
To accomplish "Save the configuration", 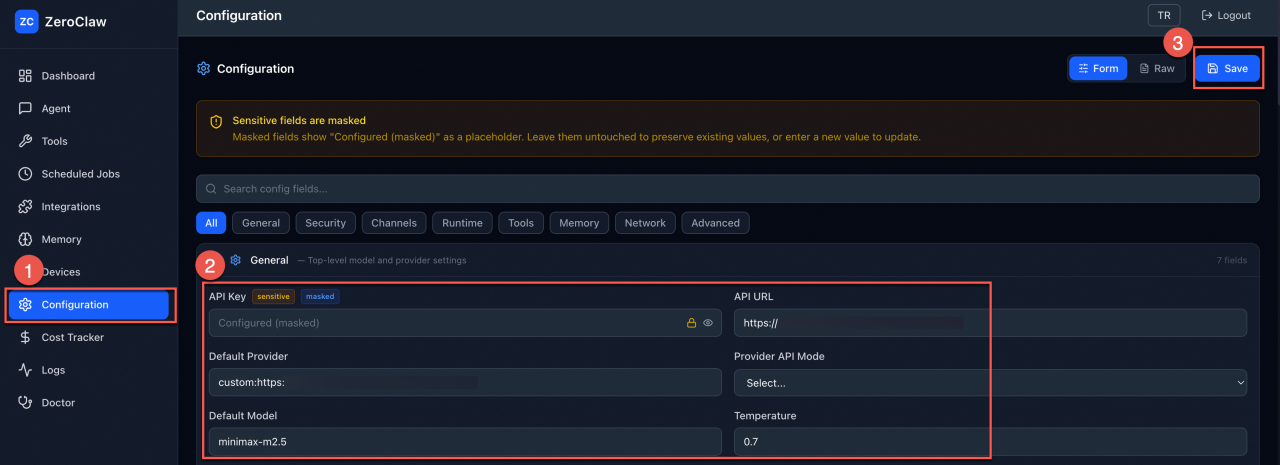I will point(1227,68).
